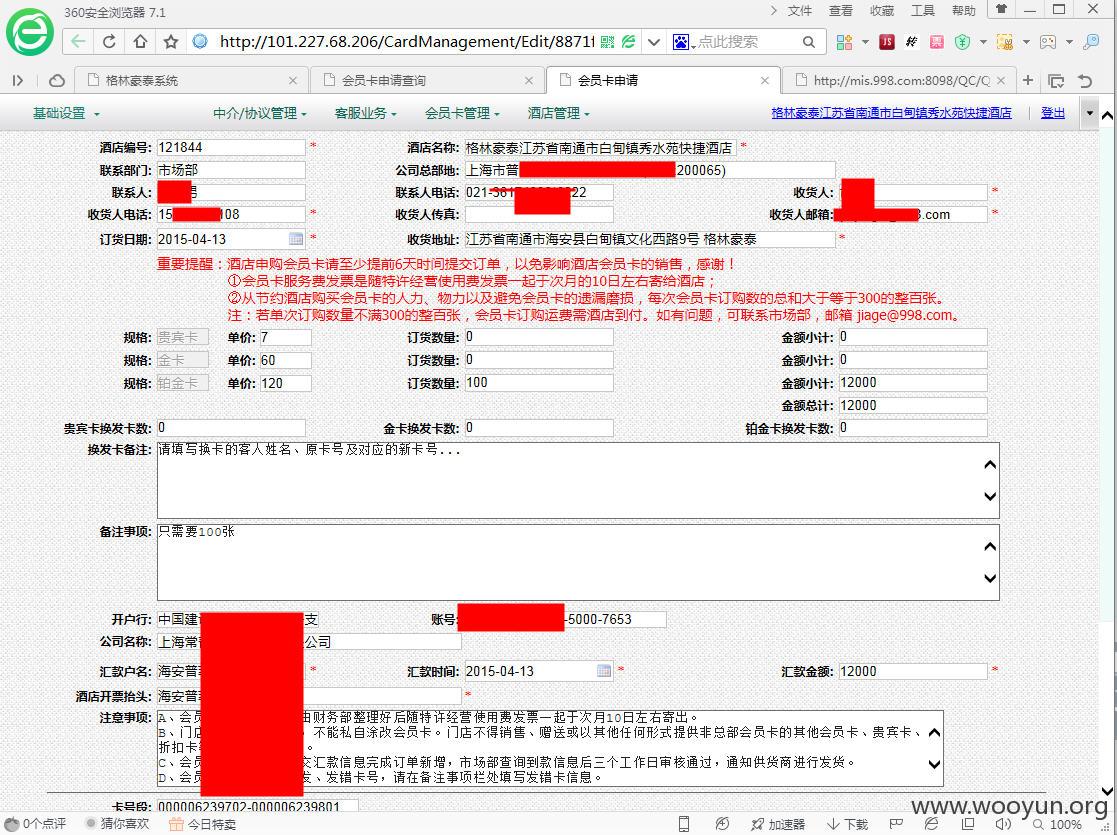Click the mobile phone icon in status bar
Screen dimensions: 1117x835
(x=684, y=824)
